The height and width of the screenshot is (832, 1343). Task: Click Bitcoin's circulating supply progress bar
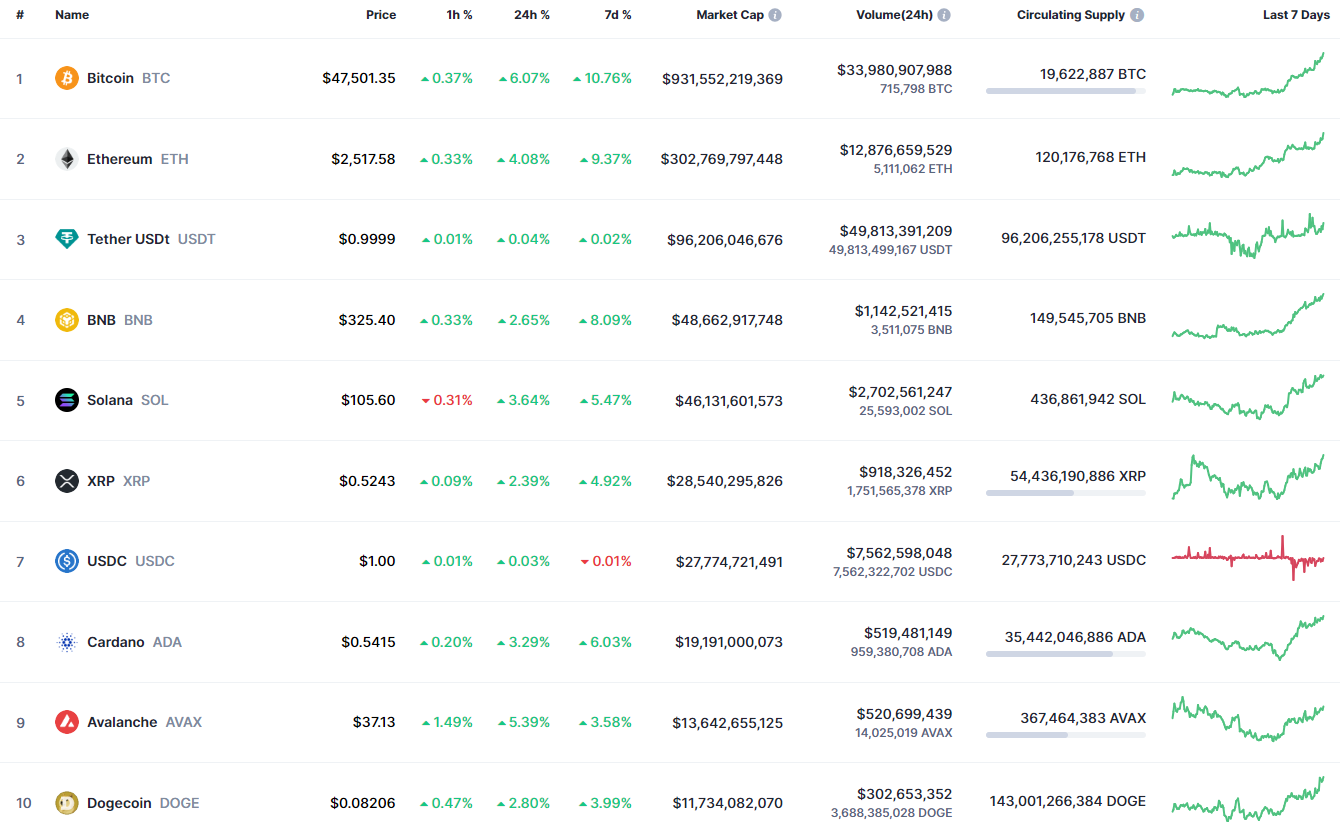point(1065,91)
